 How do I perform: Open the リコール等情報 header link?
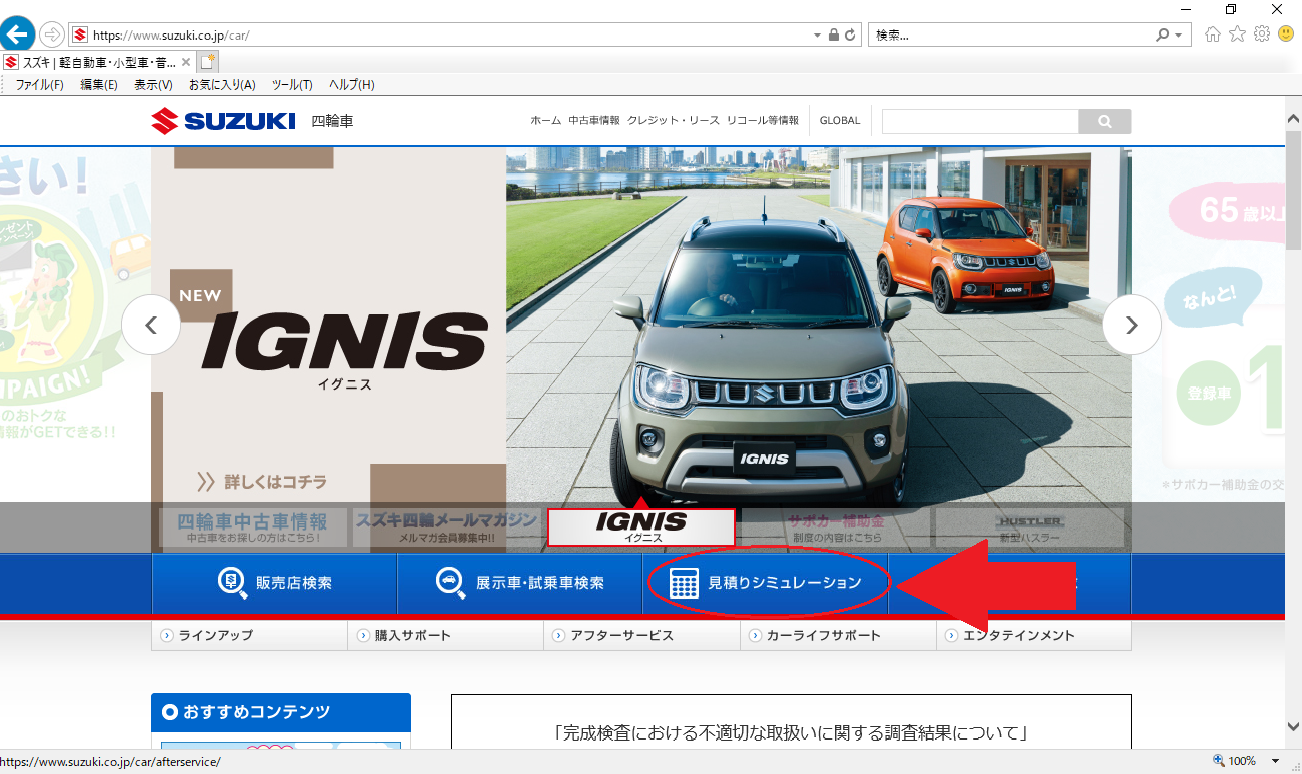coord(763,120)
